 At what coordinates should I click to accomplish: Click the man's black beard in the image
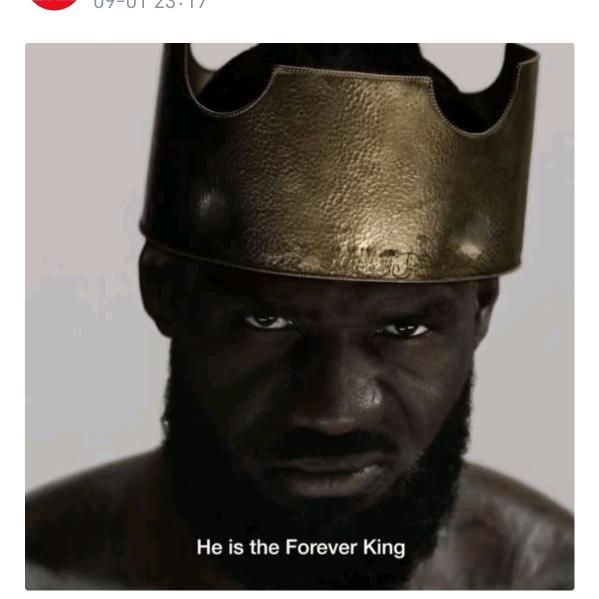pyautogui.click(x=313, y=508)
